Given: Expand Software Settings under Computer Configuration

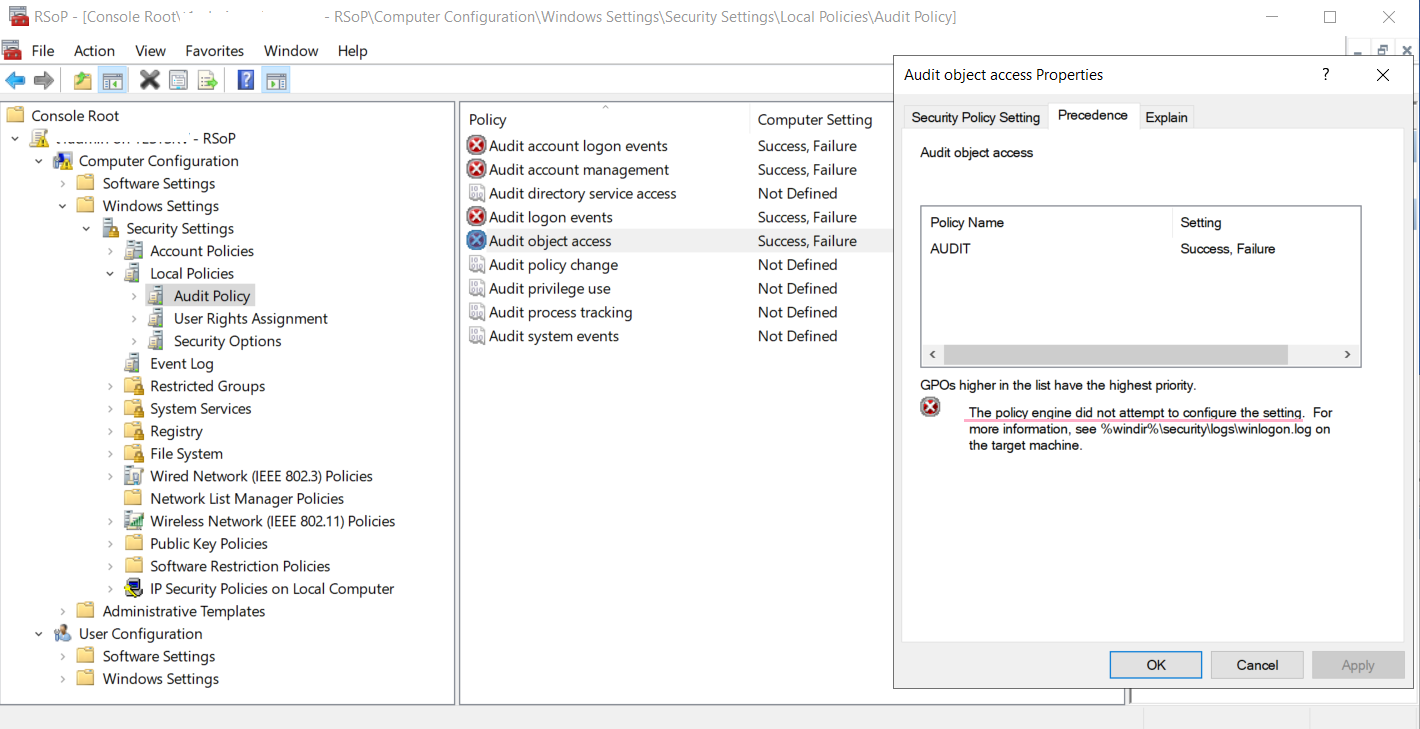Looking at the screenshot, I should click(x=63, y=184).
